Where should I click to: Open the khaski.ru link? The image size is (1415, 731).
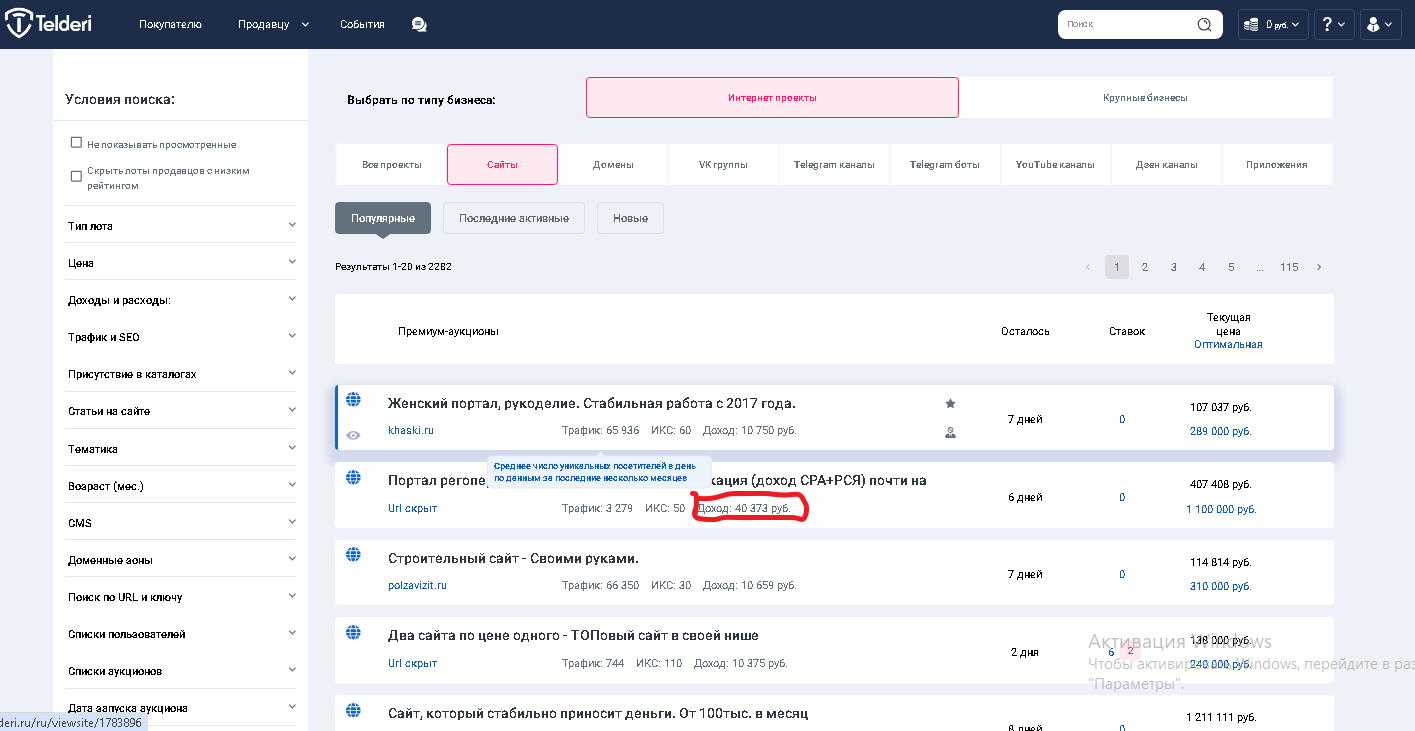point(411,430)
